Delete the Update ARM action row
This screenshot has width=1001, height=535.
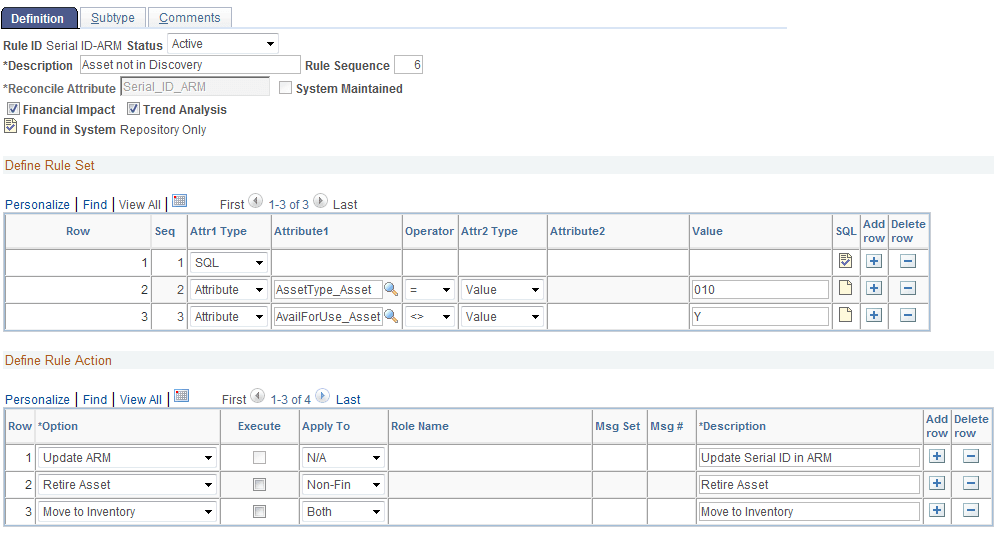pos(971,456)
